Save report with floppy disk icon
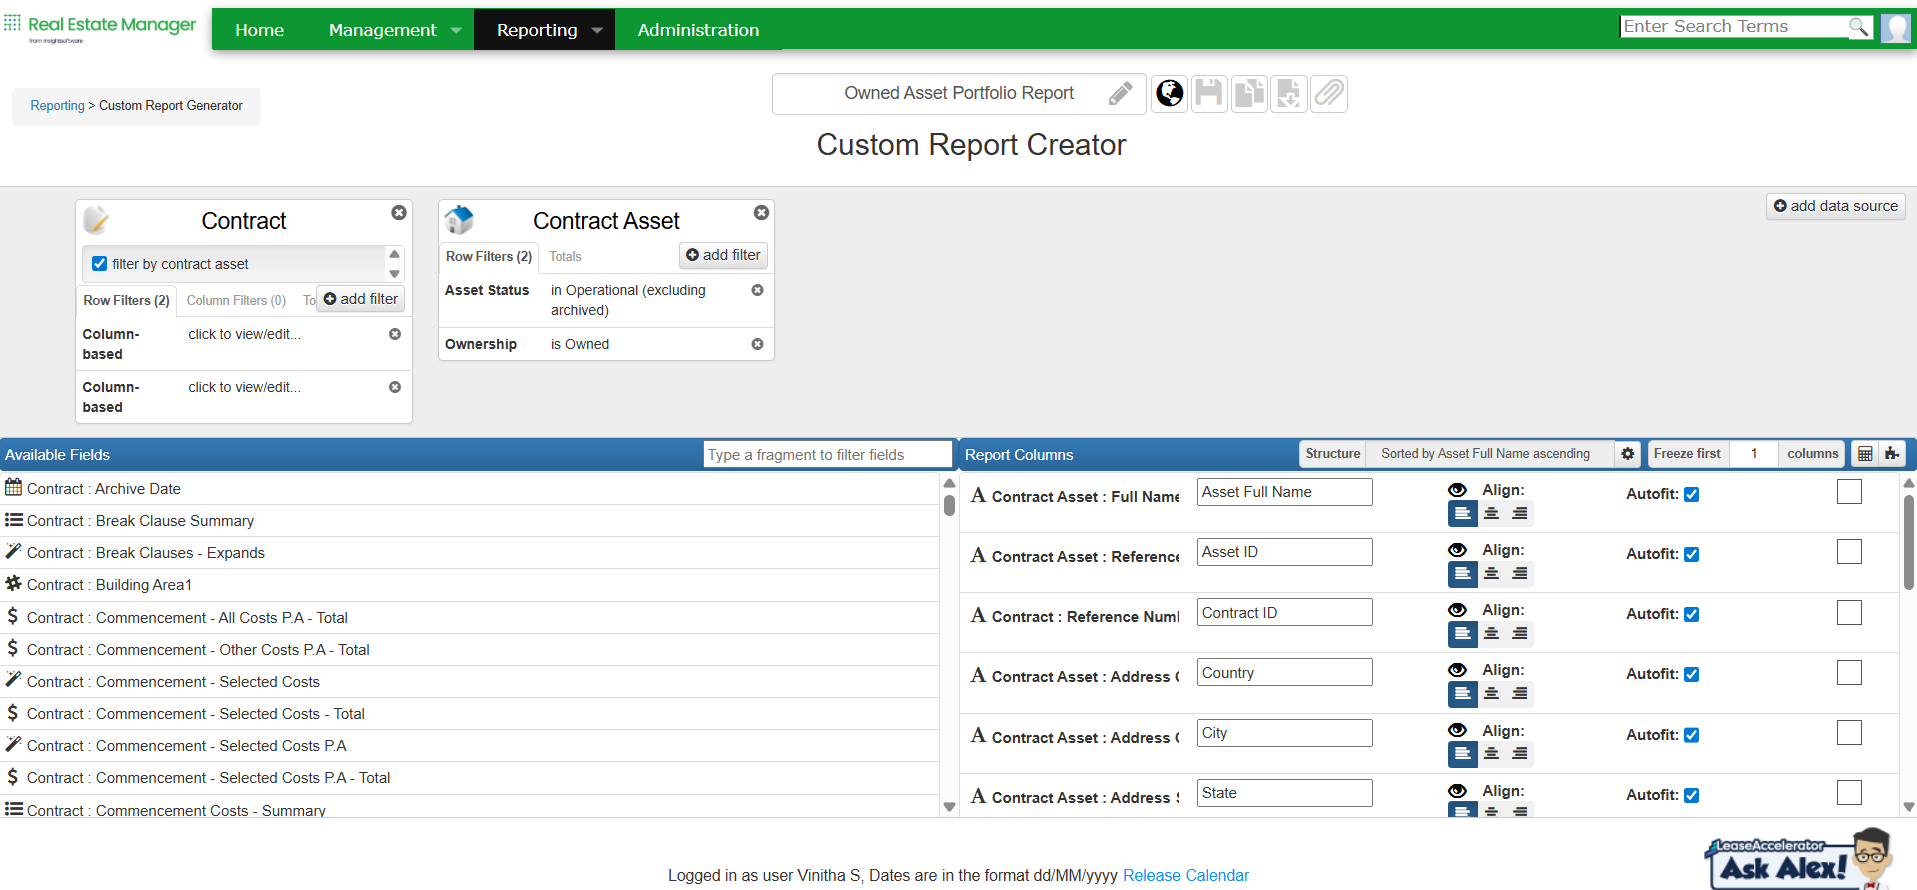The width and height of the screenshot is (1917, 890). pyautogui.click(x=1209, y=94)
